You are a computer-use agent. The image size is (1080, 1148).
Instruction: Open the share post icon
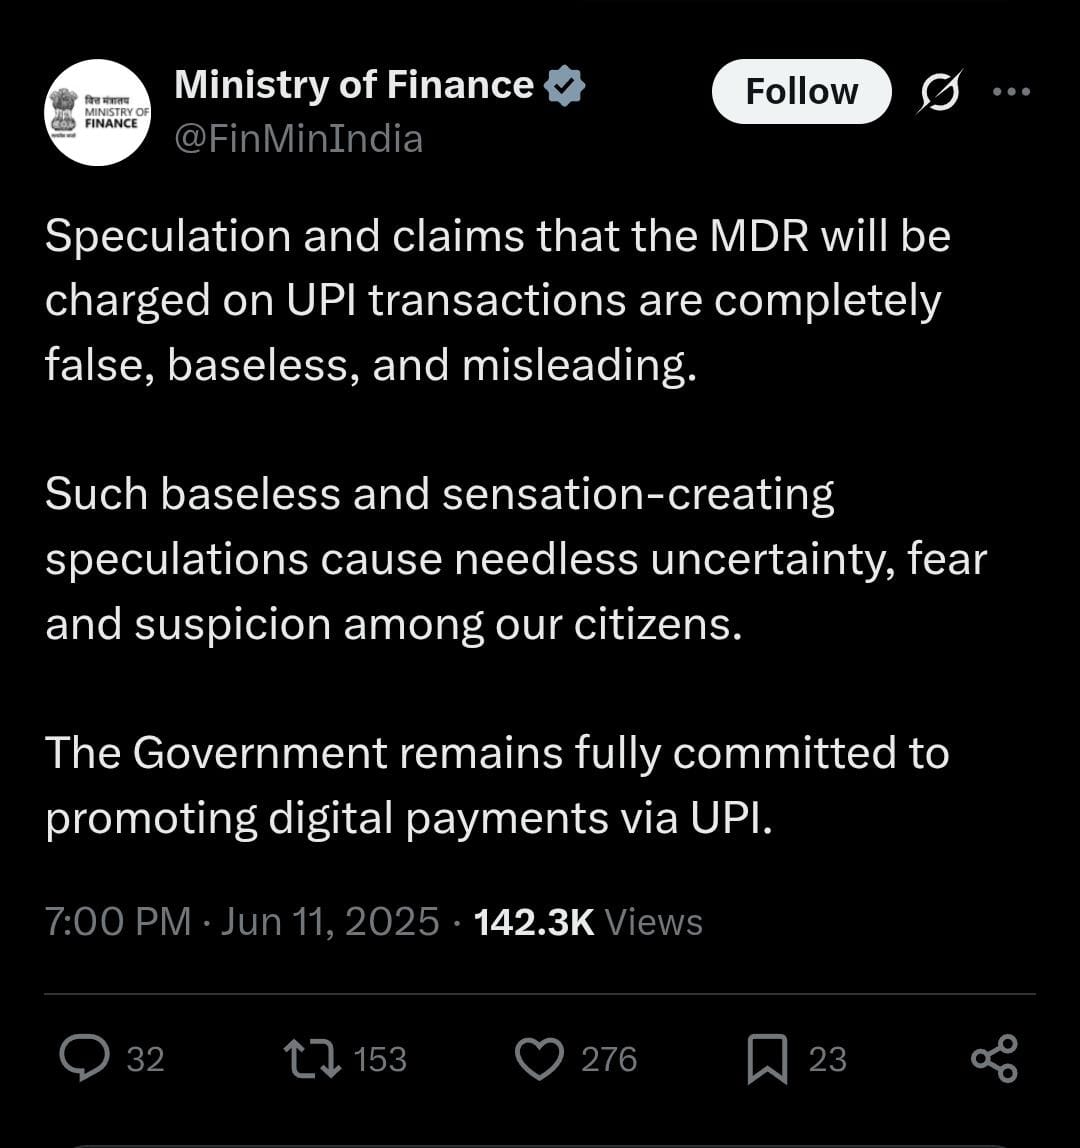coord(994,1059)
